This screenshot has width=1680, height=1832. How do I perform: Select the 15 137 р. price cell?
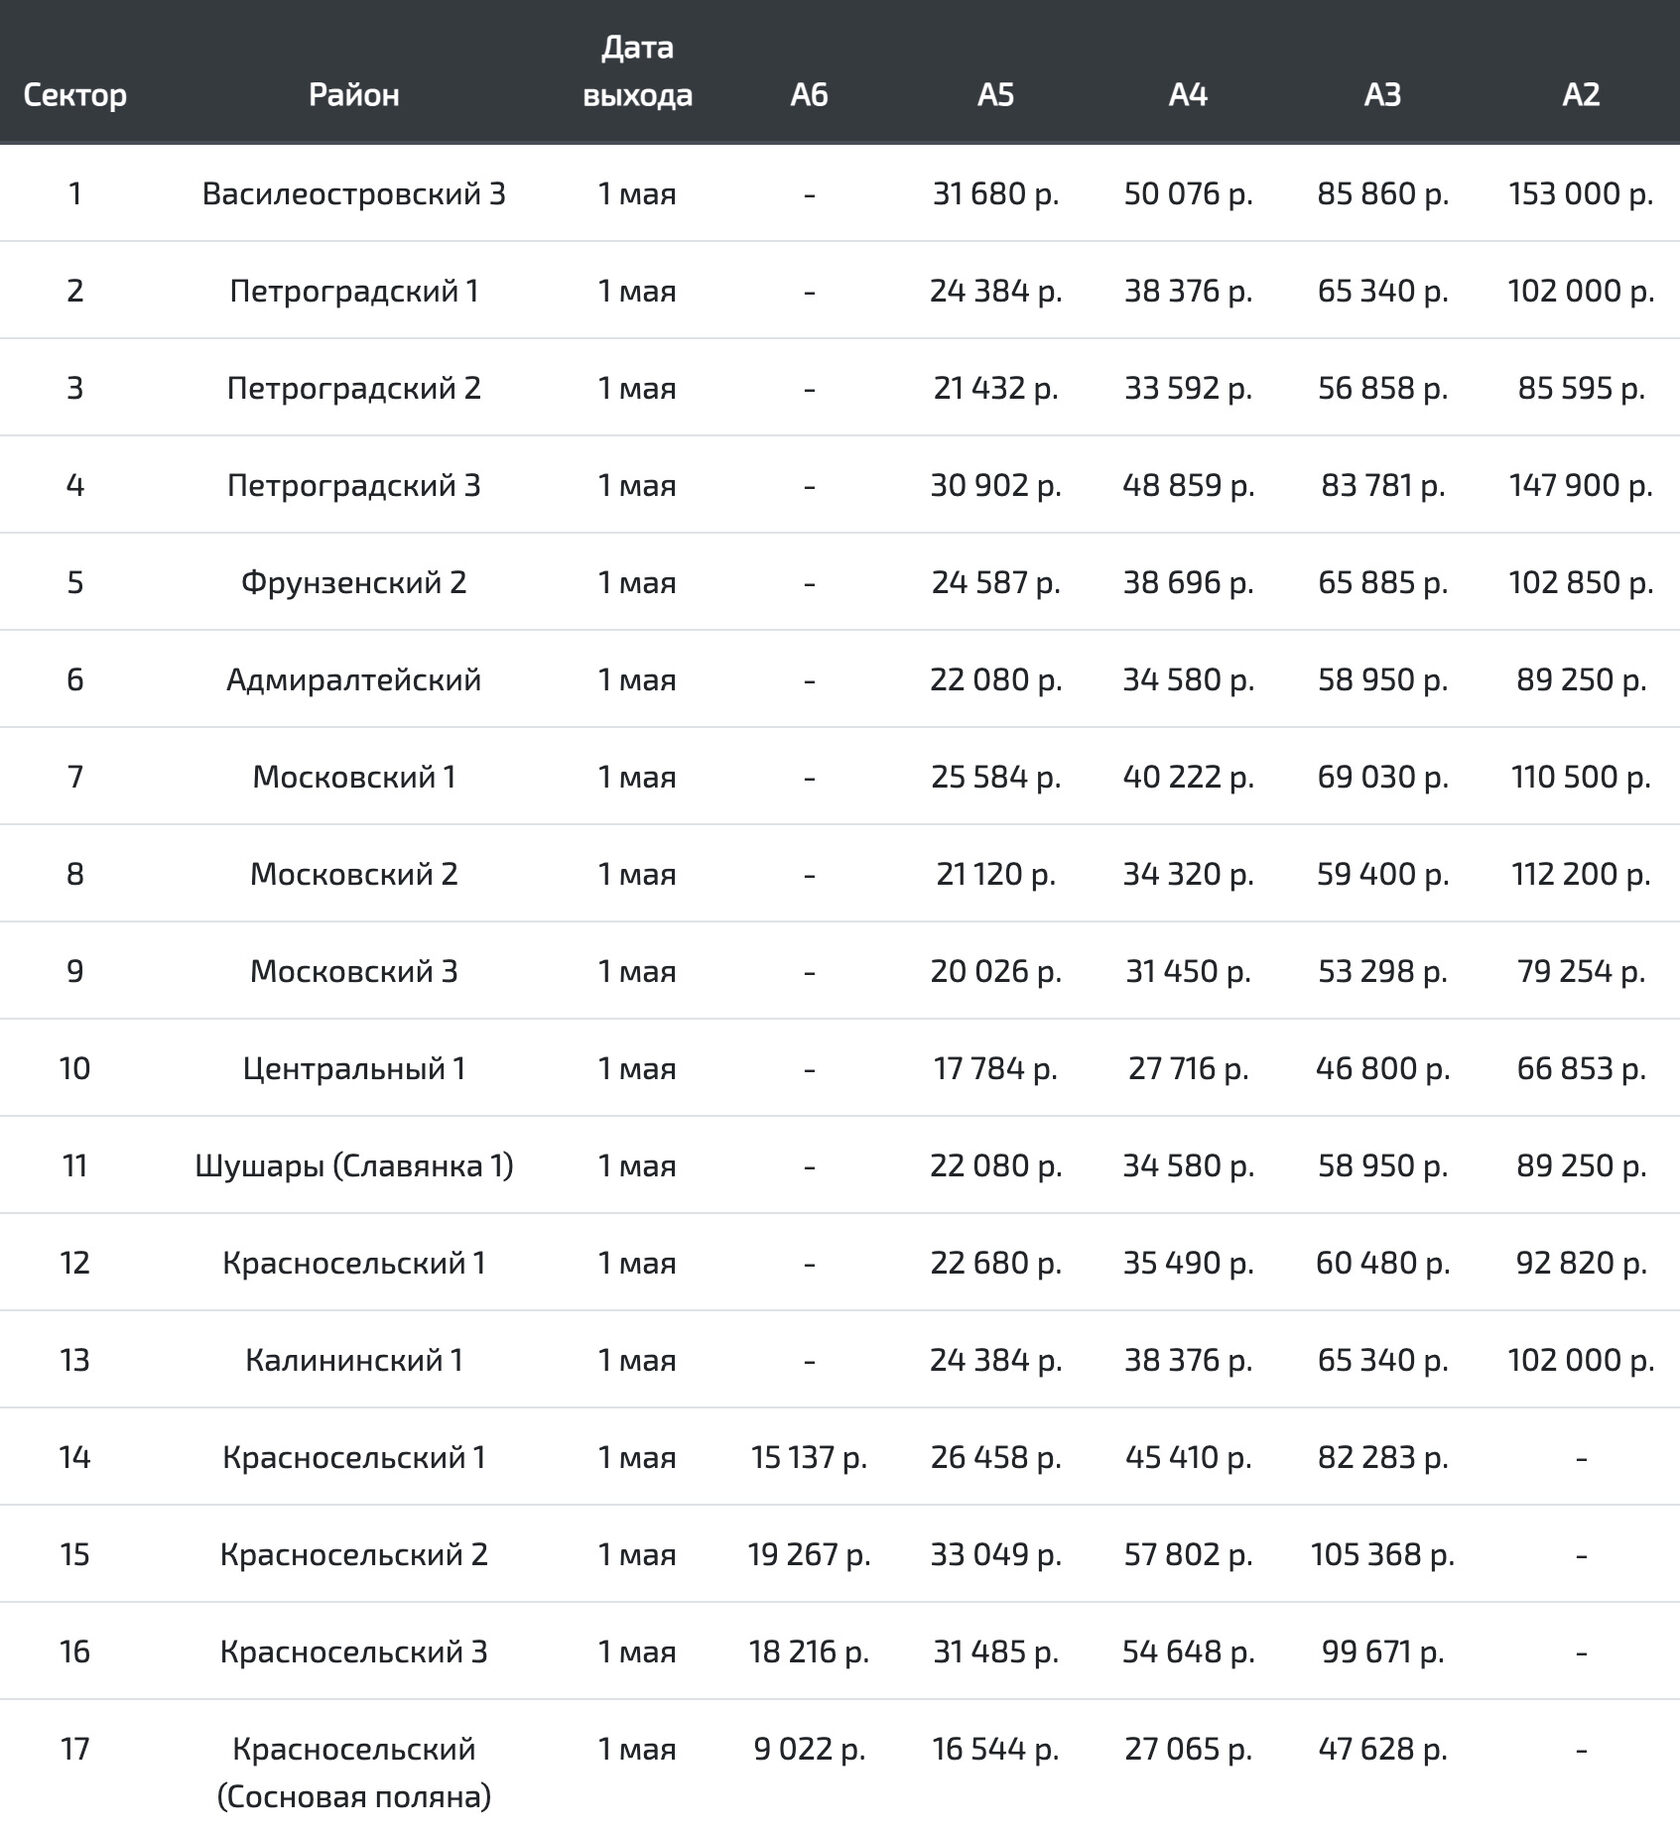[809, 1457]
